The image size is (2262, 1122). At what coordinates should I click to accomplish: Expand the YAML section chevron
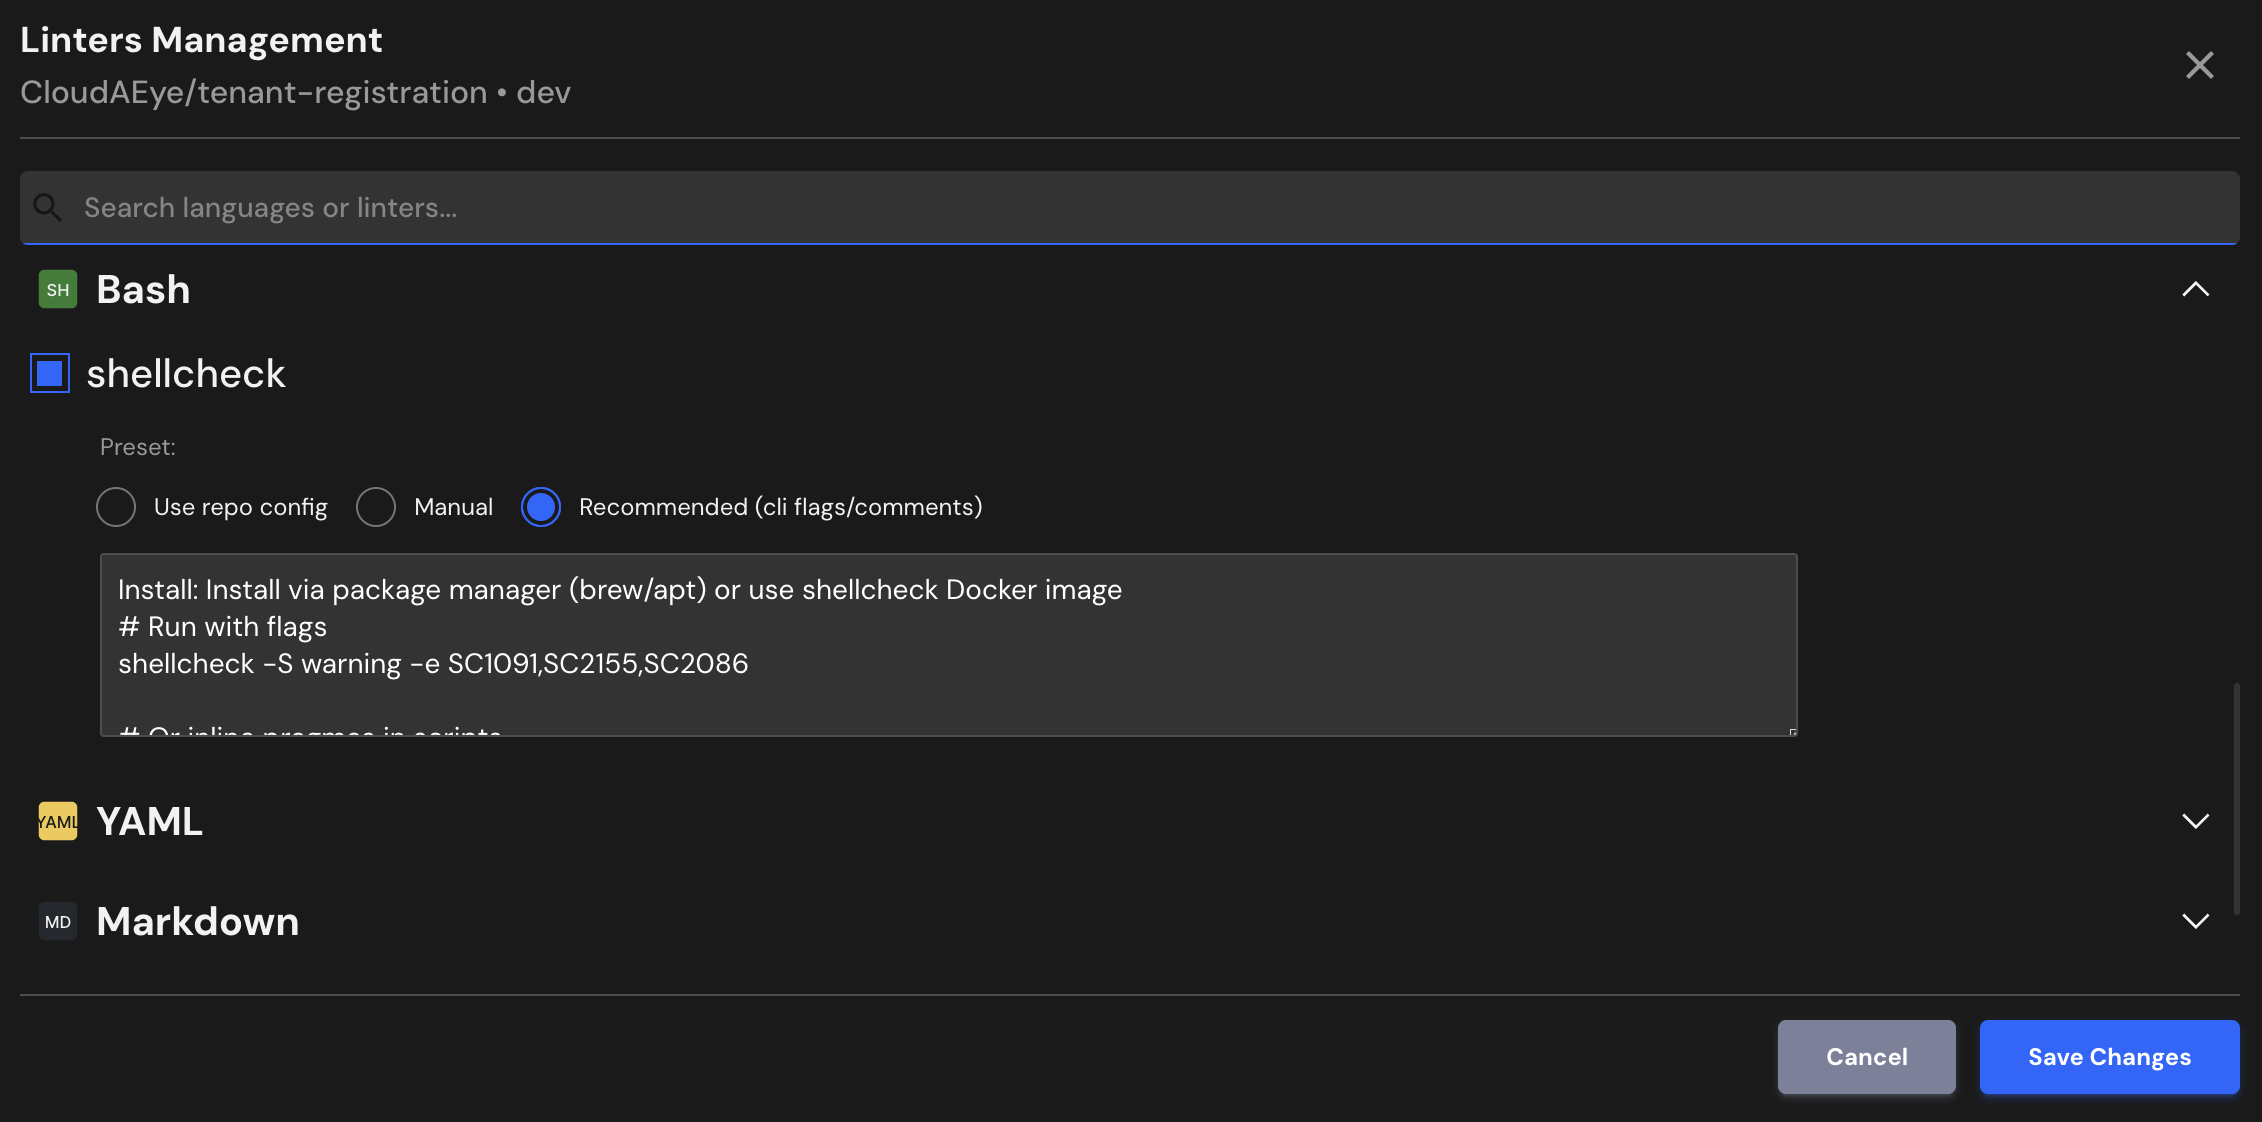[x=2195, y=821]
